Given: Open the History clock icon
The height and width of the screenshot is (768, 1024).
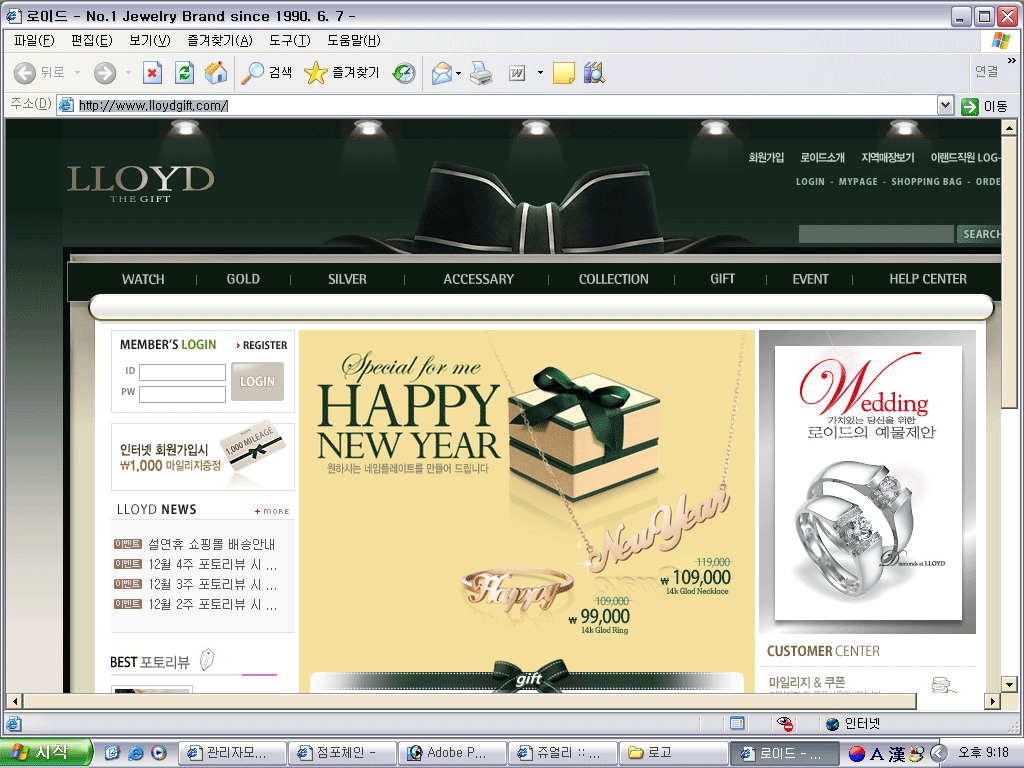Looking at the screenshot, I should pos(404,72).
